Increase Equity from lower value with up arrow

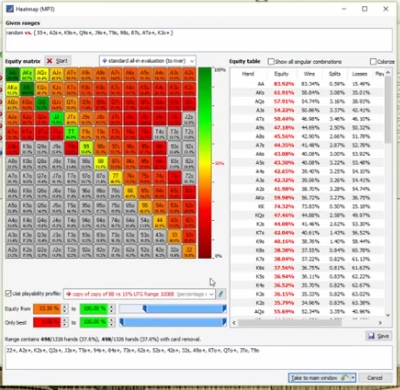(x=65, y=307)
